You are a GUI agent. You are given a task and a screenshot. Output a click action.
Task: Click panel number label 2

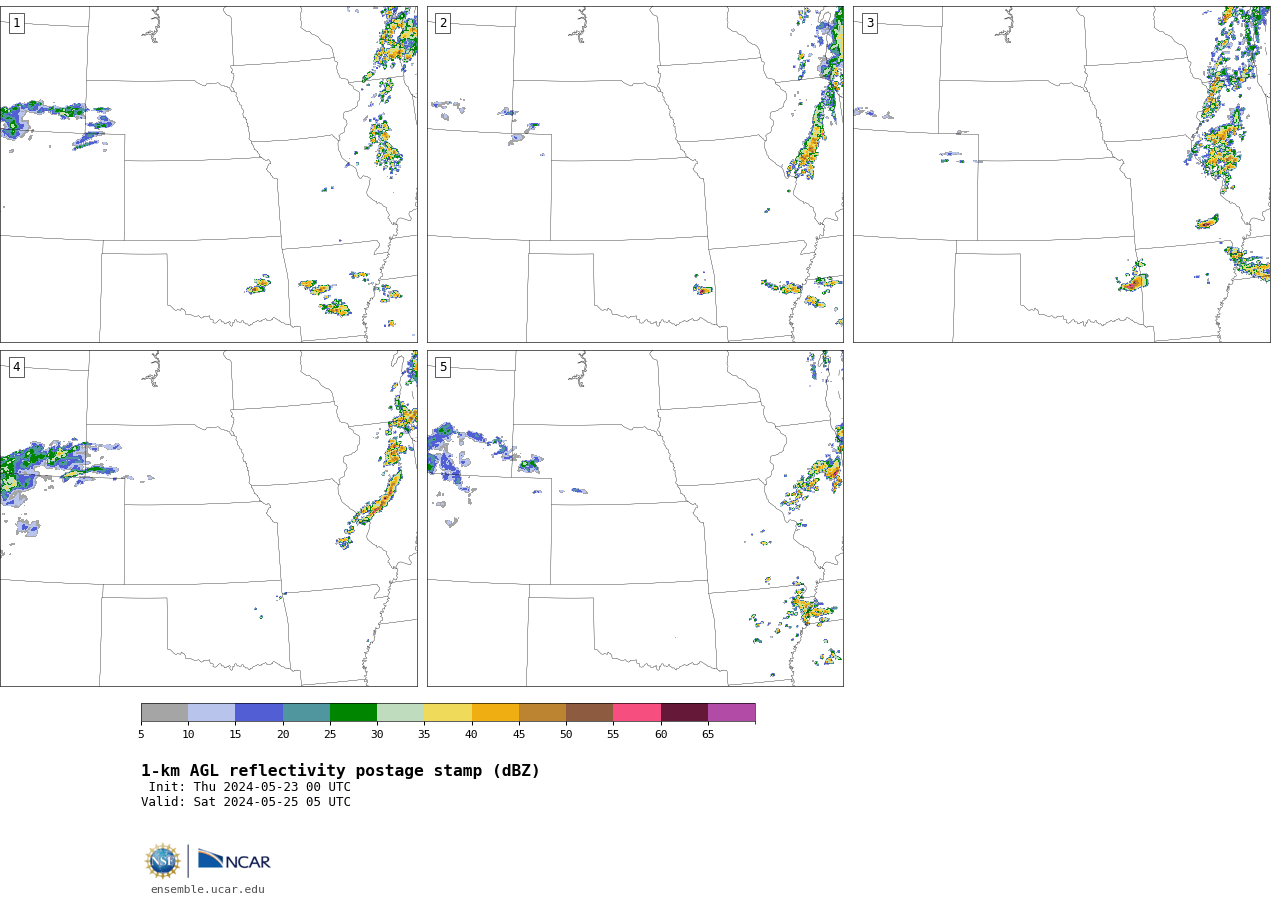[443, 23]
